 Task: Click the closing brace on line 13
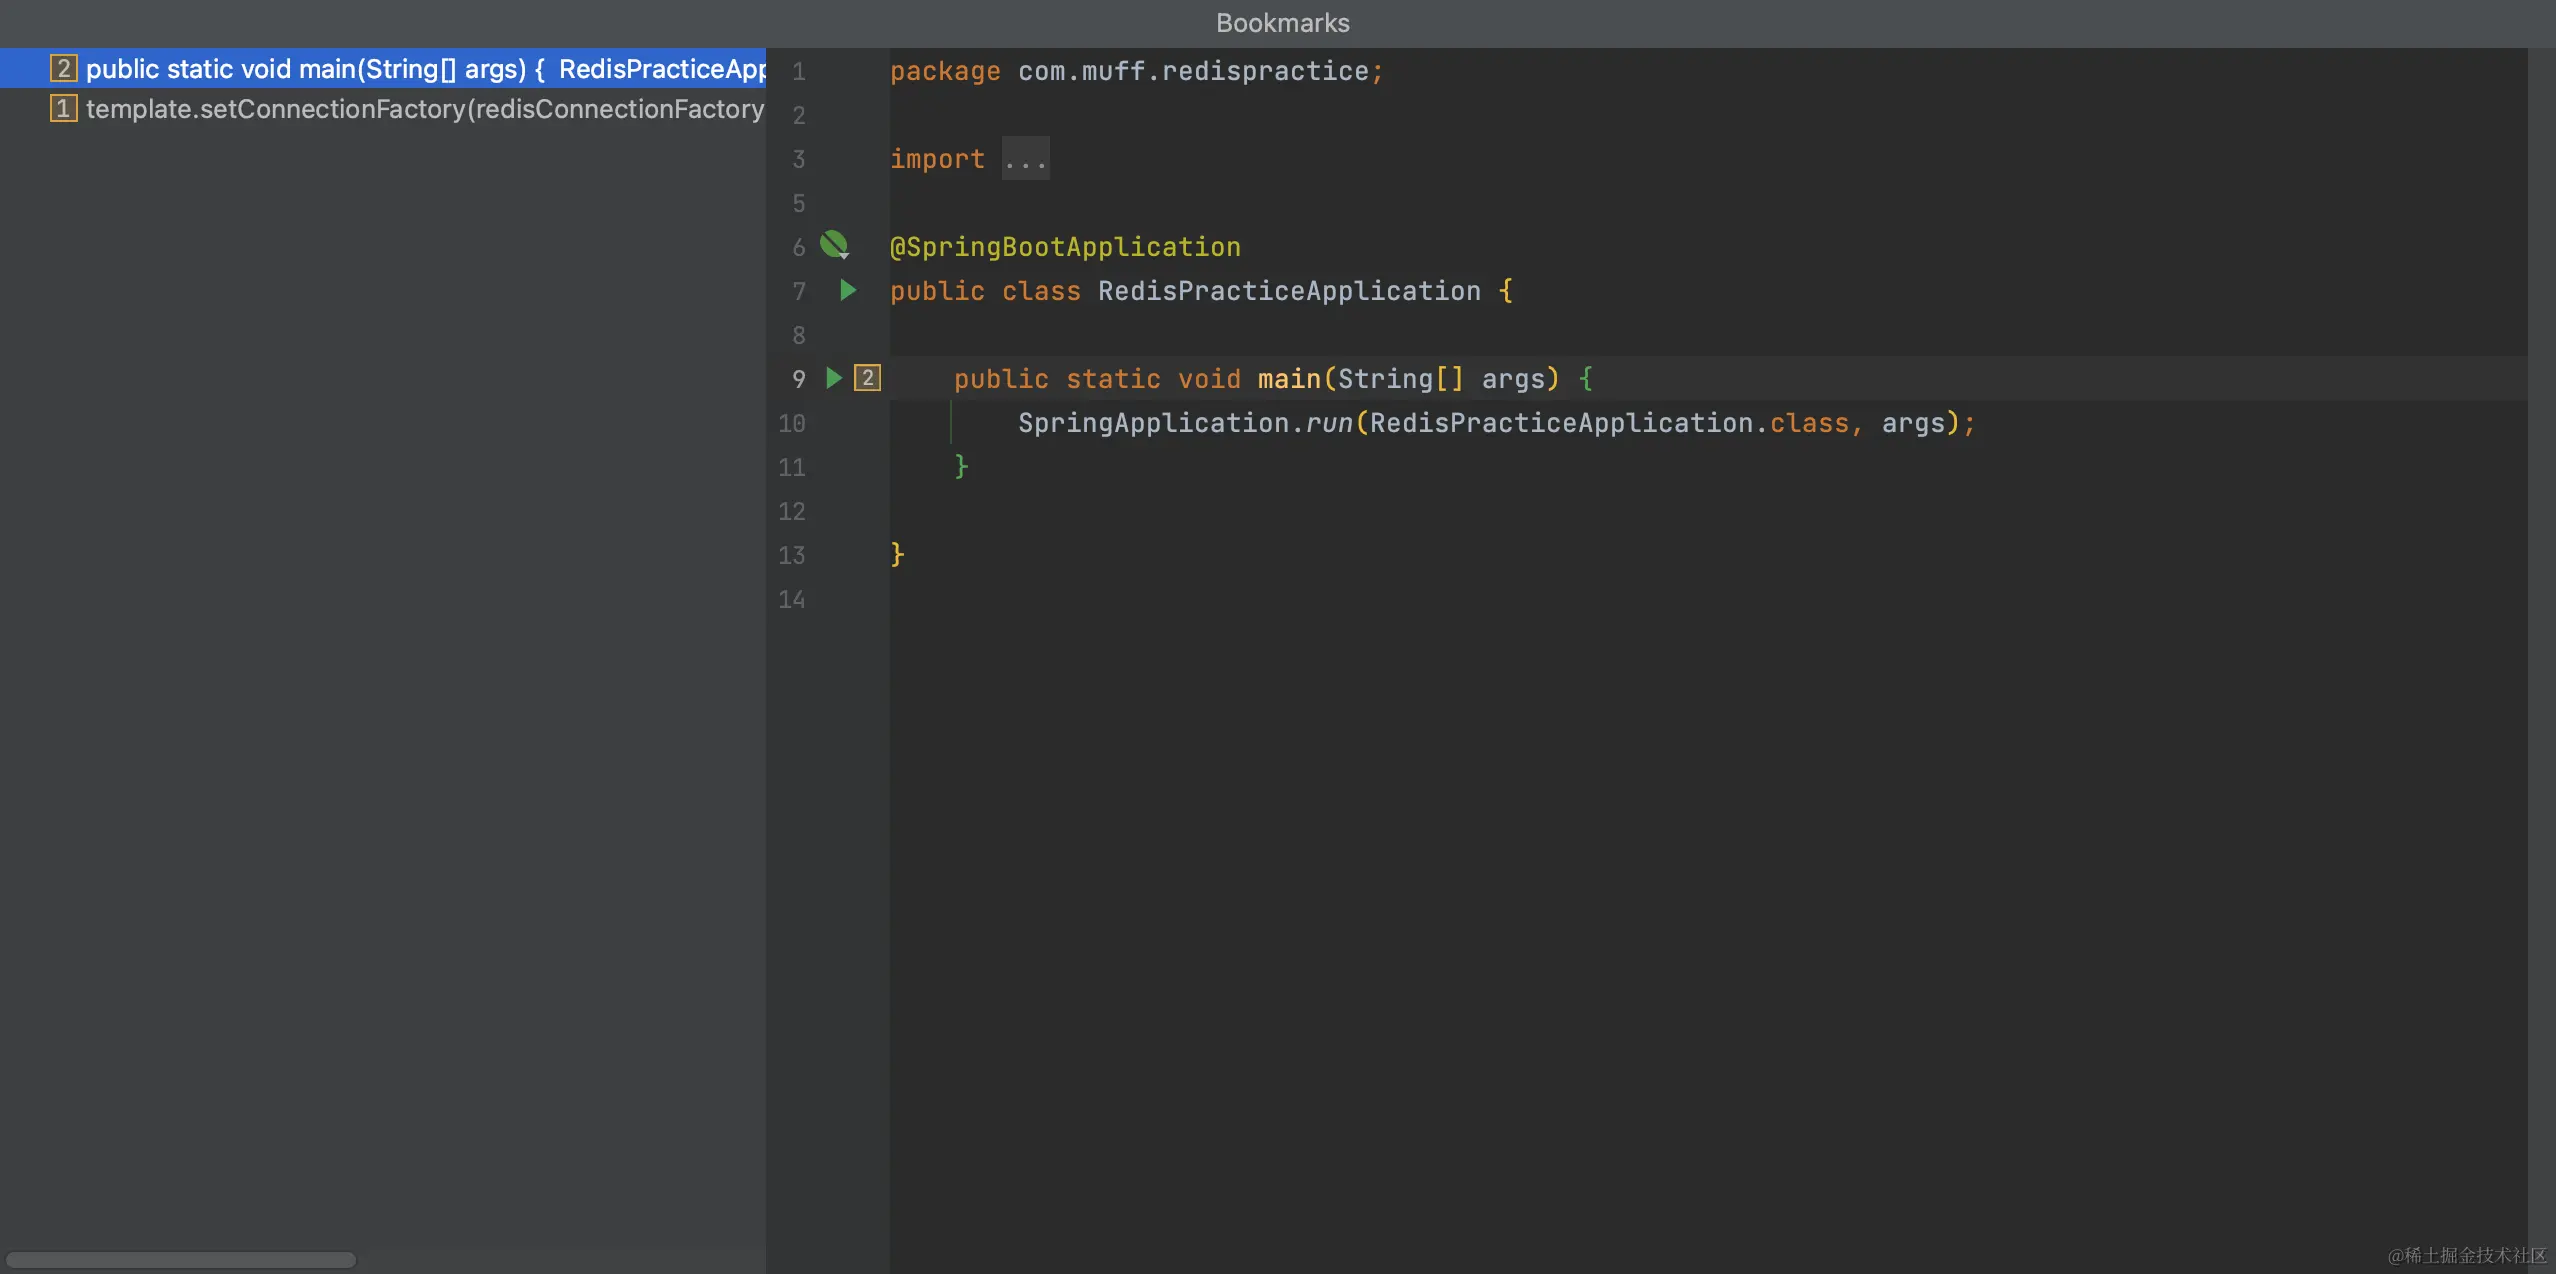897,554
